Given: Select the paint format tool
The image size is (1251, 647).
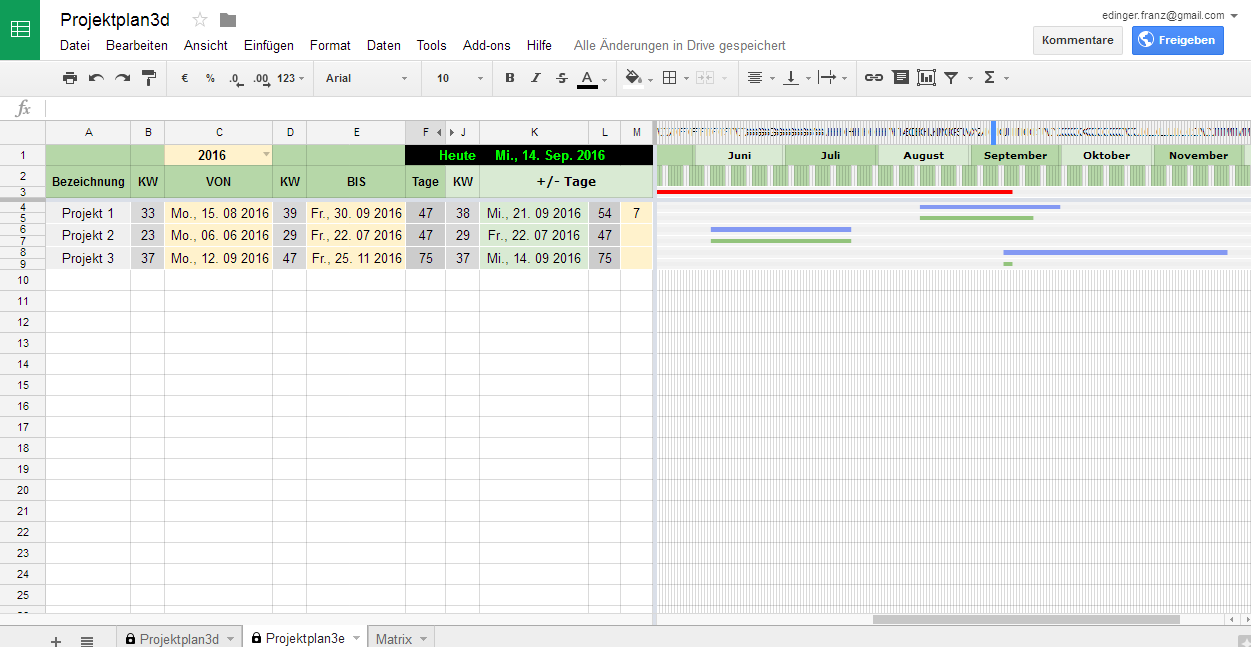Looking at the screenshot, I should [147, 77].
